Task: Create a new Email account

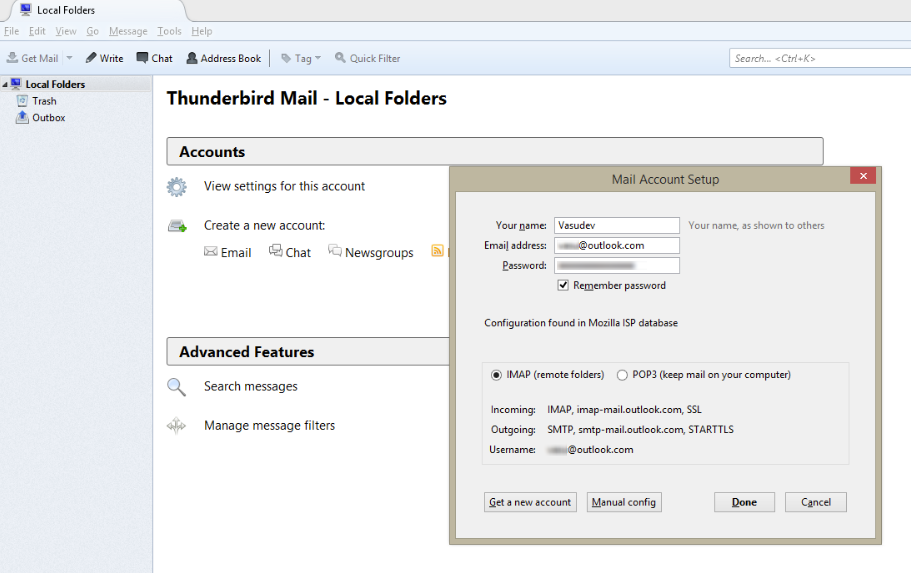Action: [x=227, y=252]
